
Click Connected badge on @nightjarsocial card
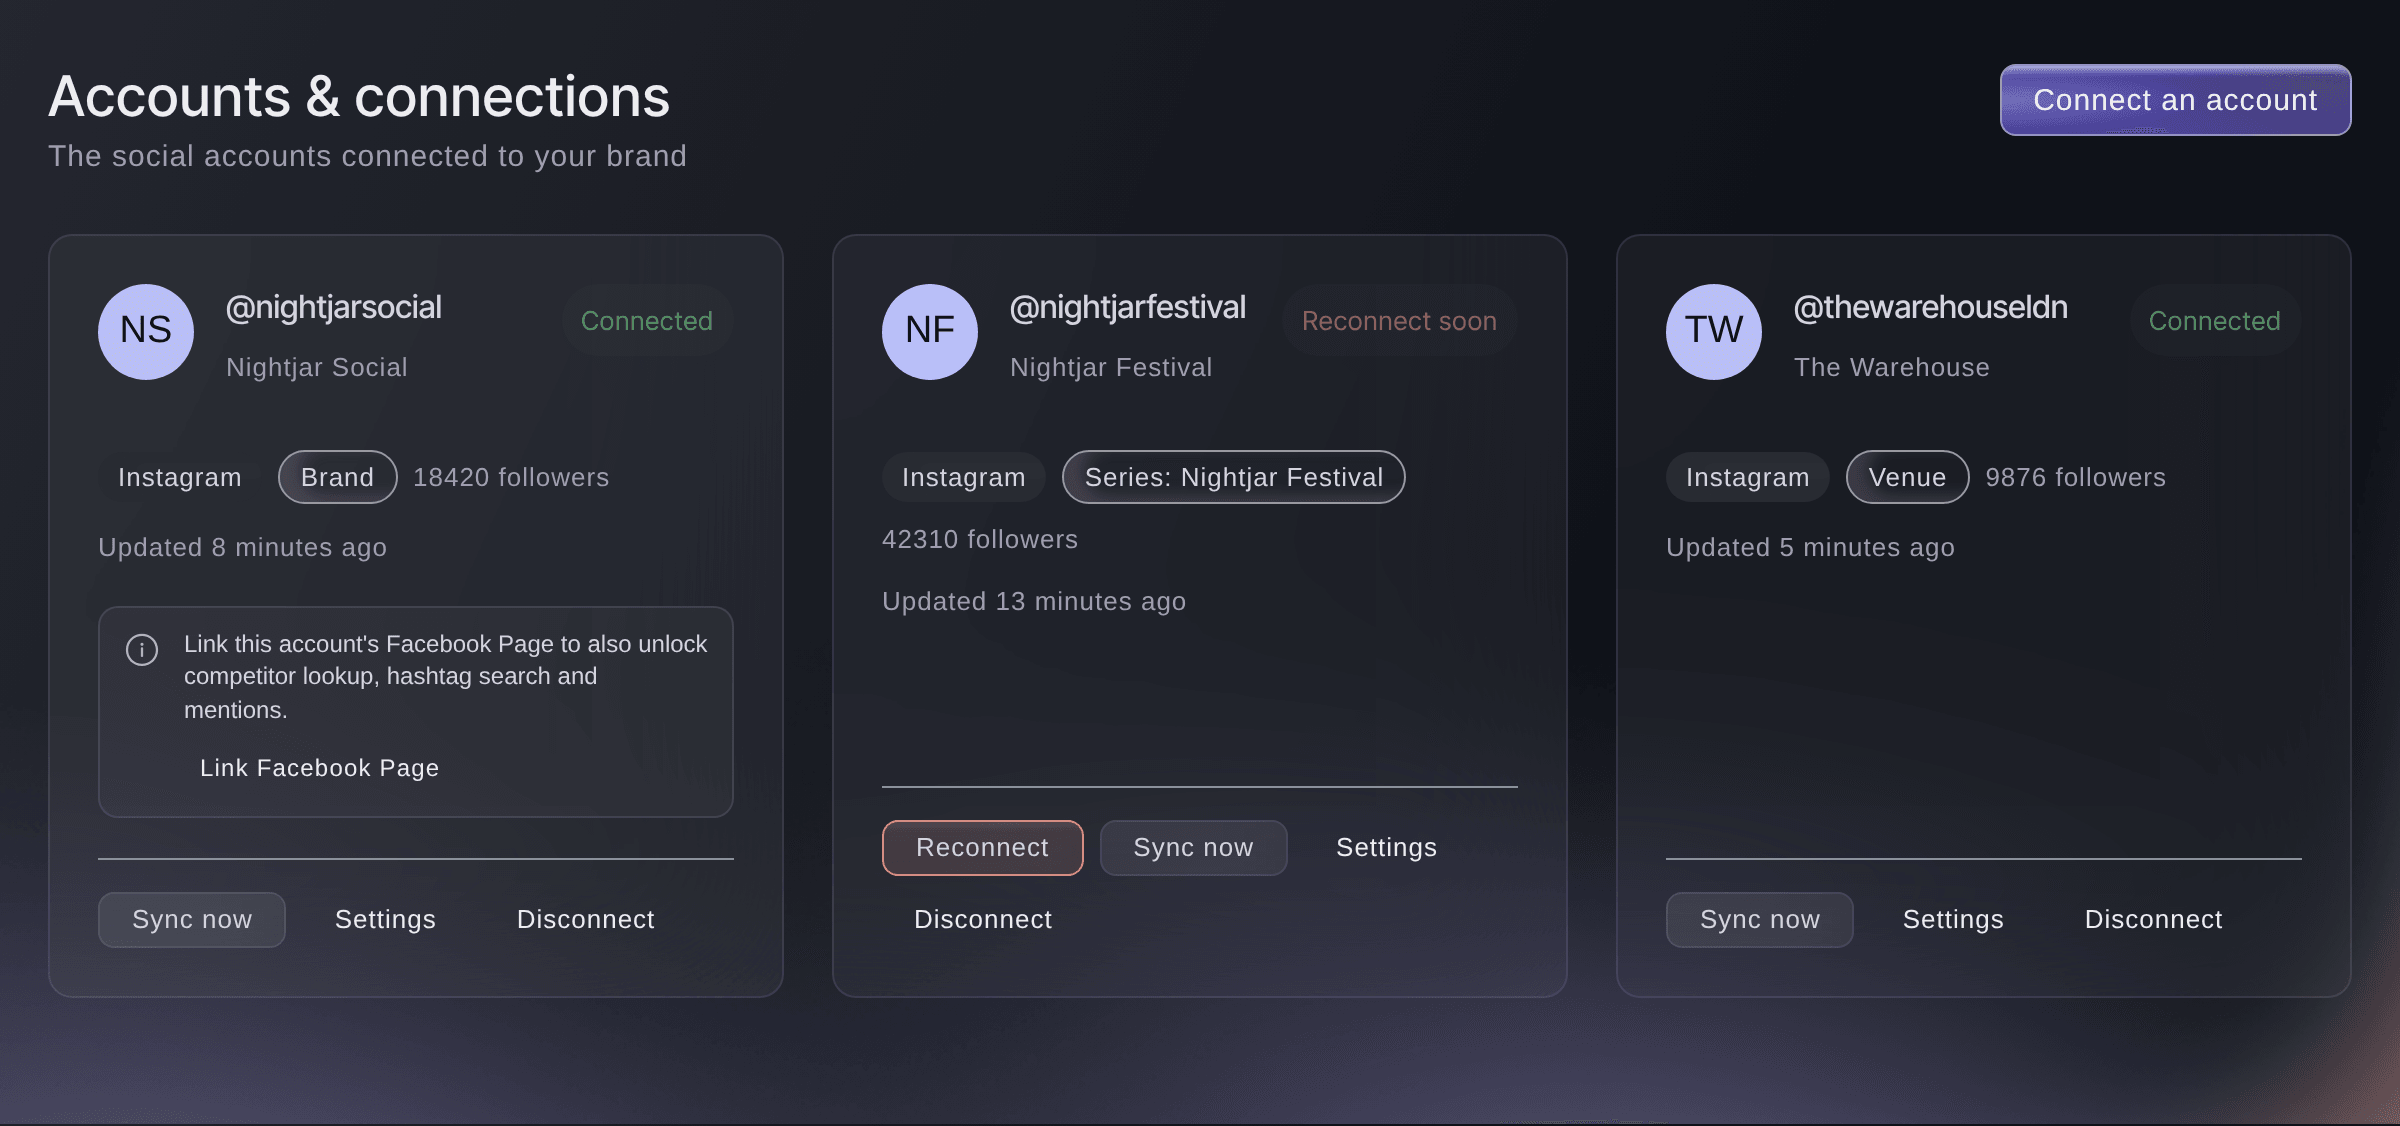(647, 321)
